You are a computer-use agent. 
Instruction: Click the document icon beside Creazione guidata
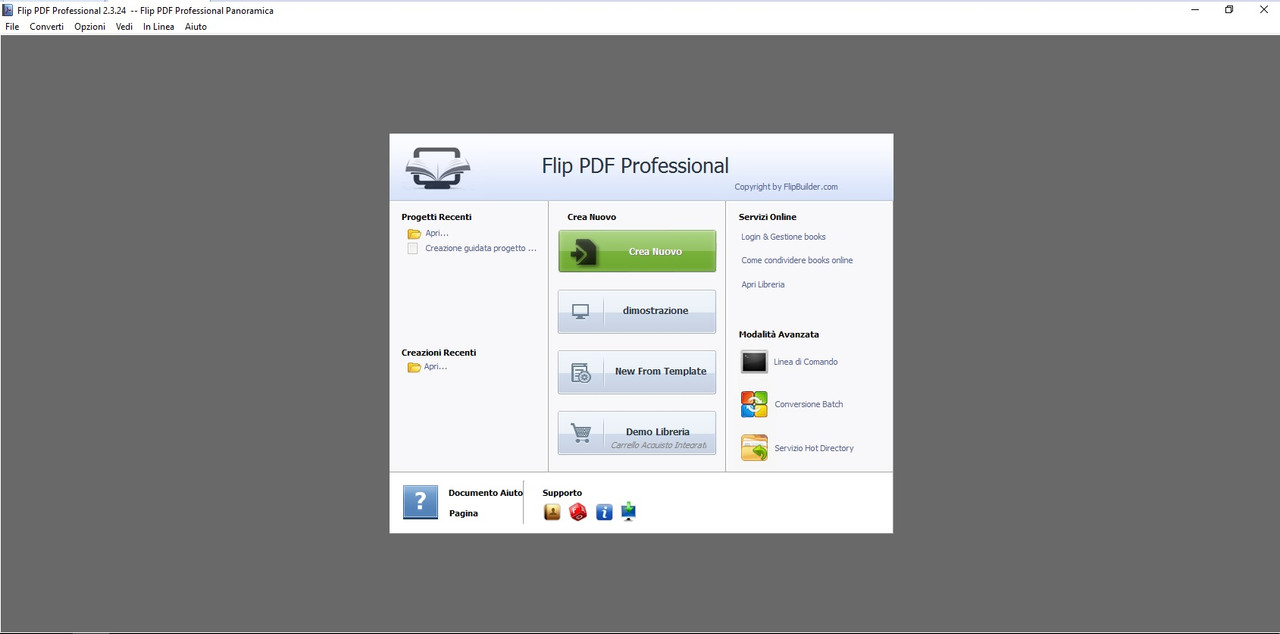click(413, 249)
